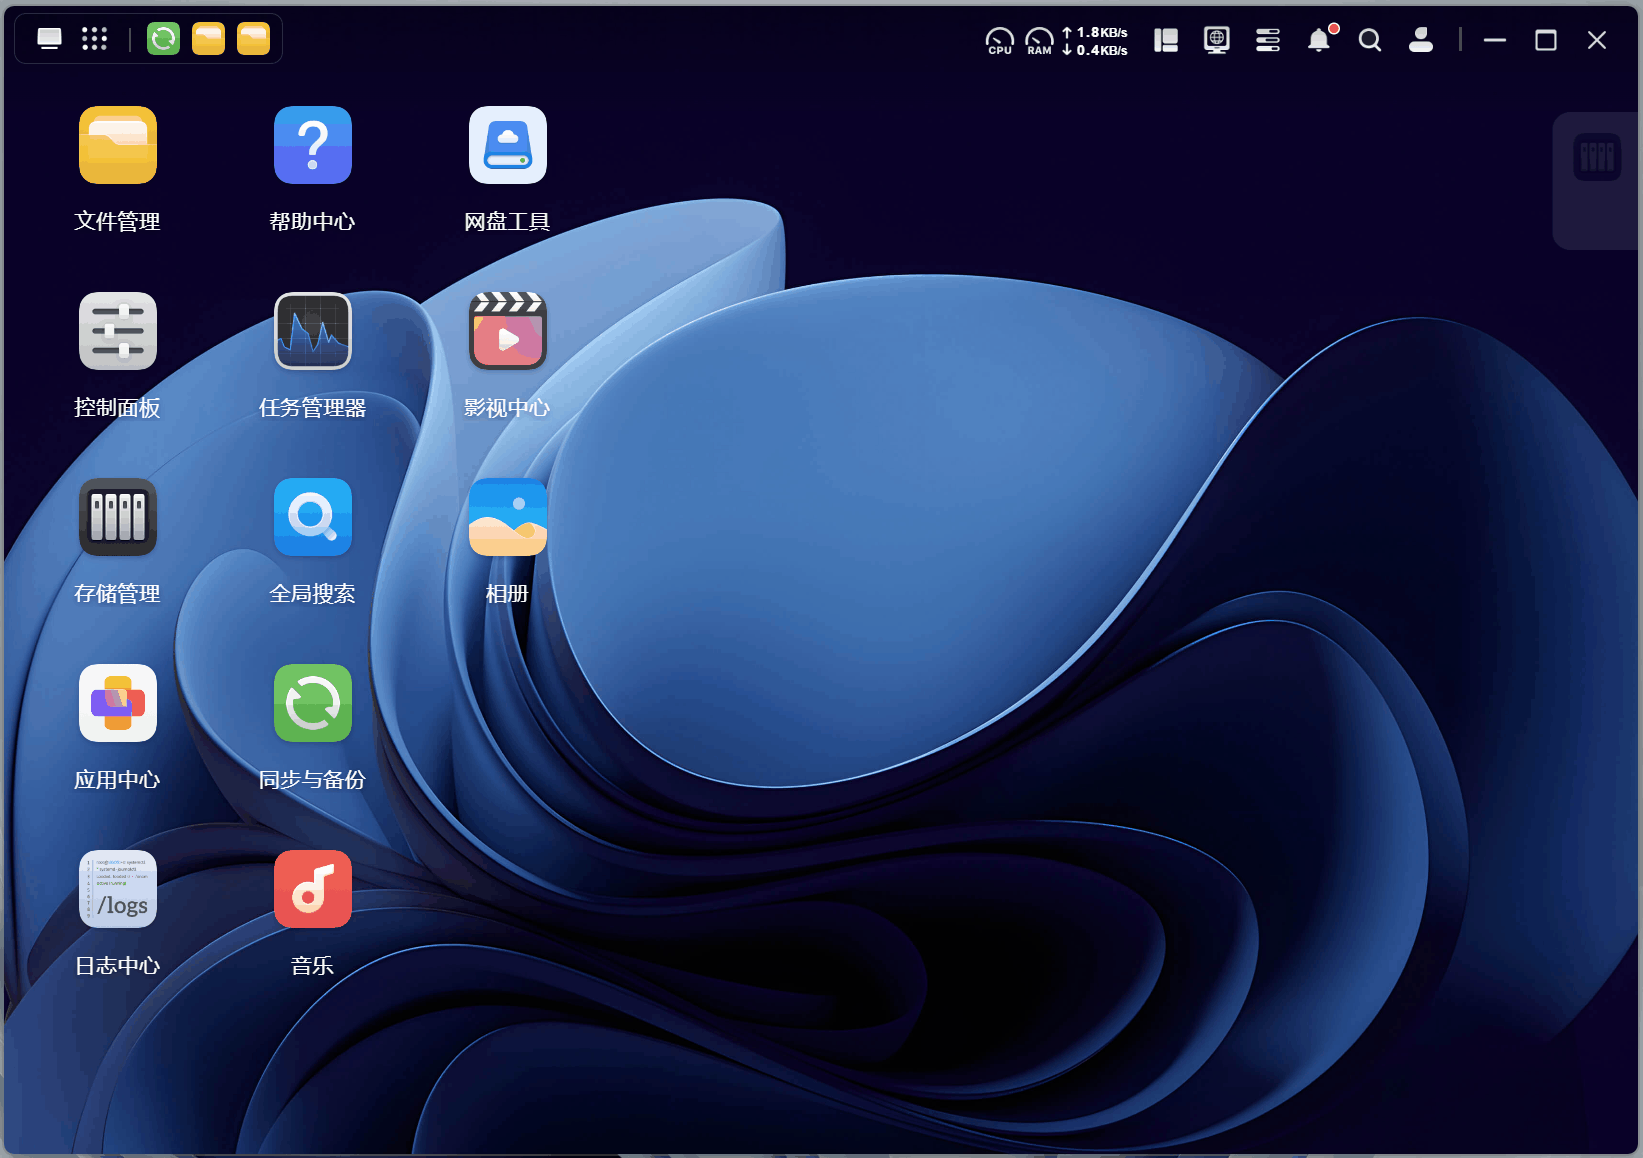Open the all-apps grid launcher
1643x1158 pixels.
[x=94, y=39]
